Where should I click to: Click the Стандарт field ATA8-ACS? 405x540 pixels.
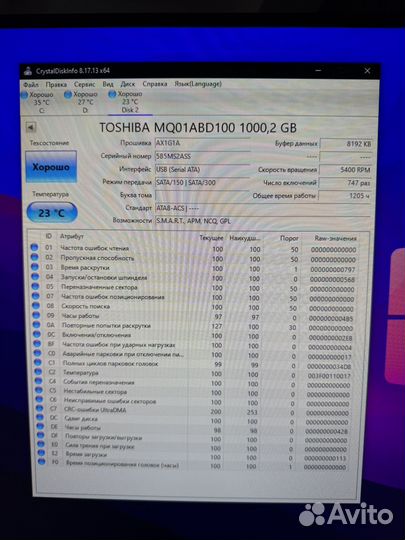click(262, 208)
